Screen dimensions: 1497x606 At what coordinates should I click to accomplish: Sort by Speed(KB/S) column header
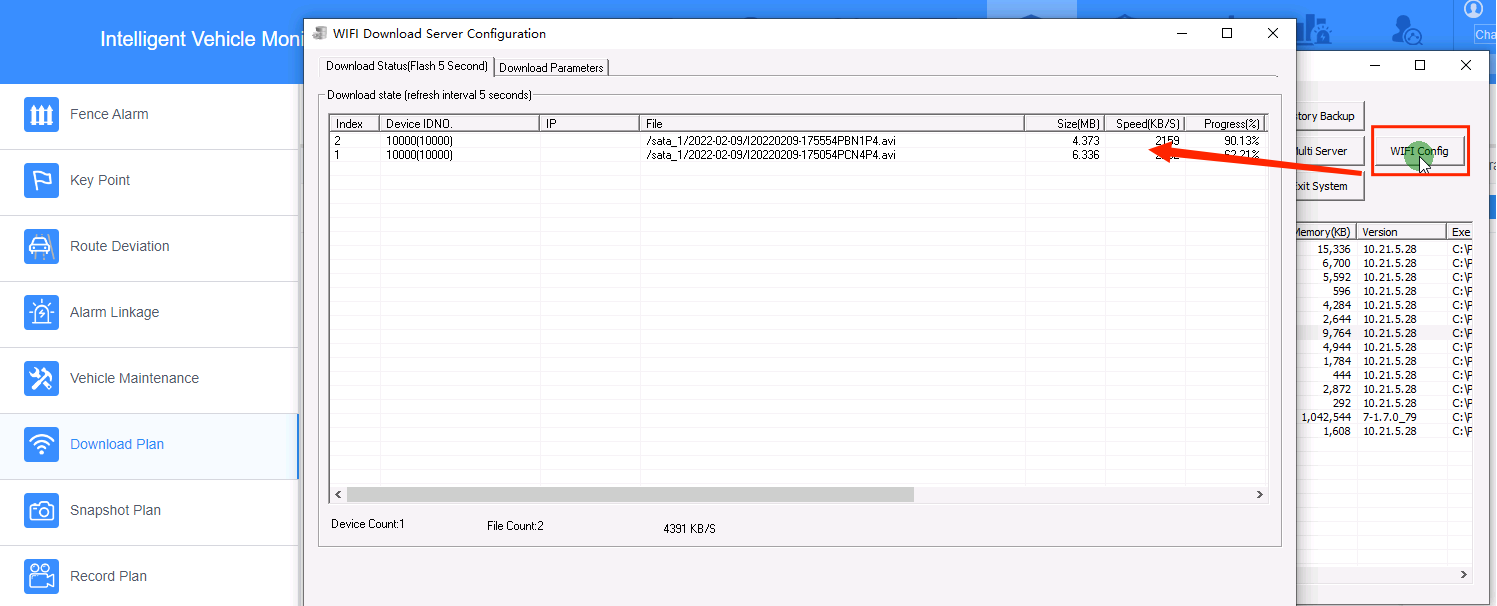1145,123
